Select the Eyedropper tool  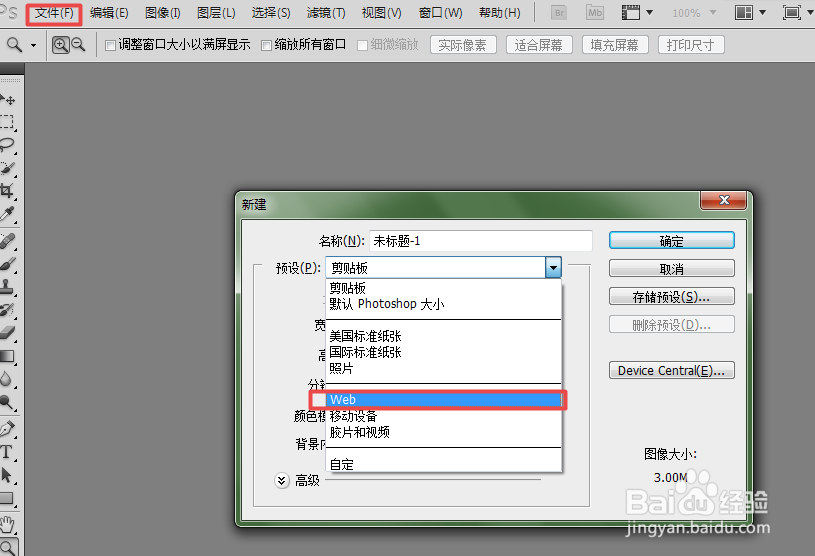7,214
